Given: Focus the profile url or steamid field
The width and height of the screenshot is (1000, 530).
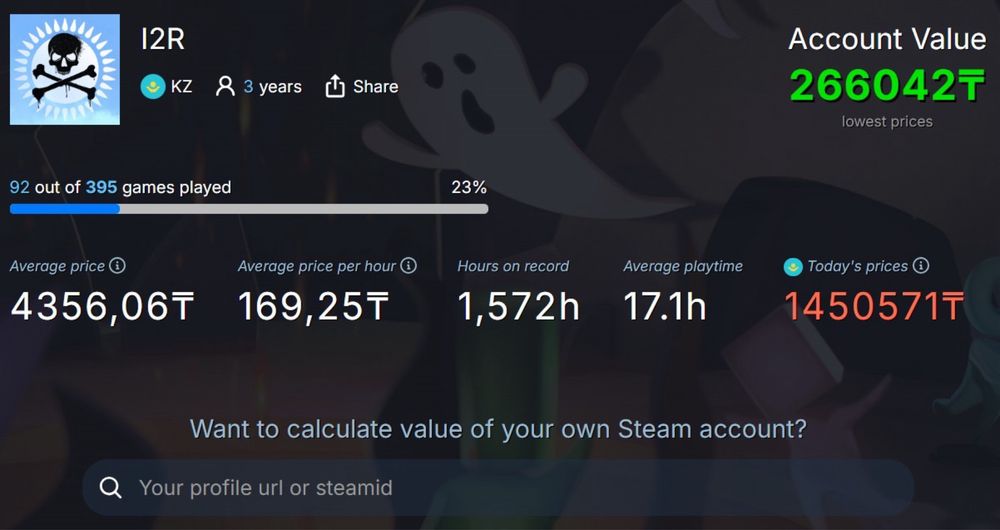Looking at the screenshot, I should tap(500, 488).
